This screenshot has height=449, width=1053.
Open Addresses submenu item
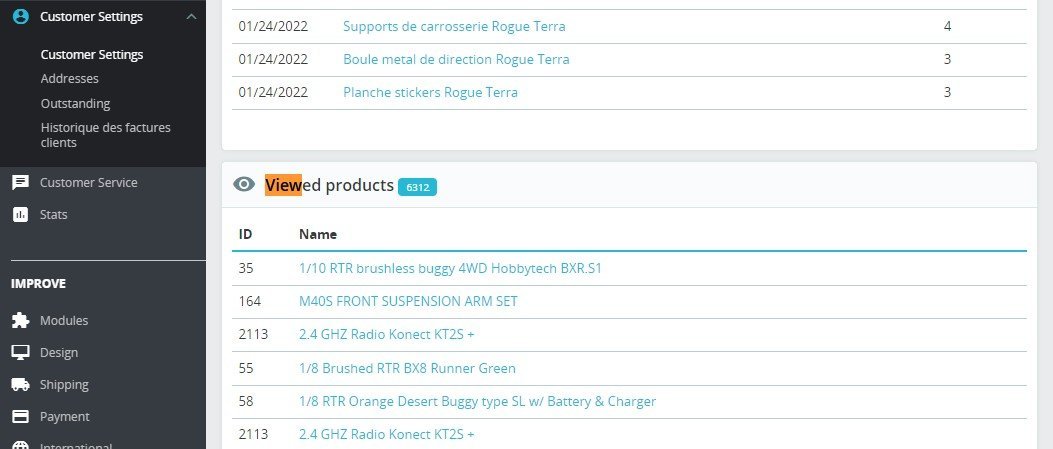tap(69, 79)
